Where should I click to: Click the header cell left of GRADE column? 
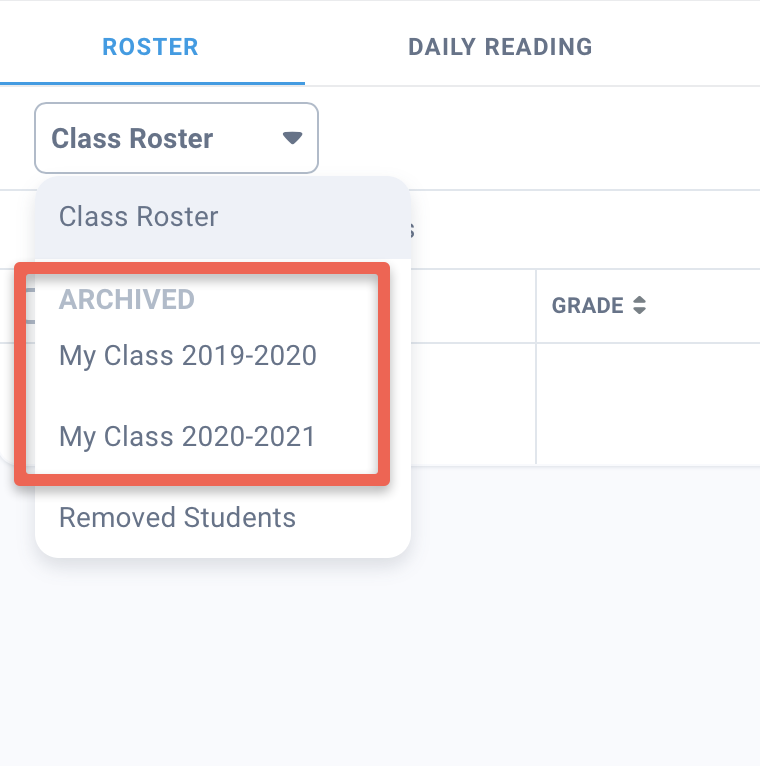472,306
